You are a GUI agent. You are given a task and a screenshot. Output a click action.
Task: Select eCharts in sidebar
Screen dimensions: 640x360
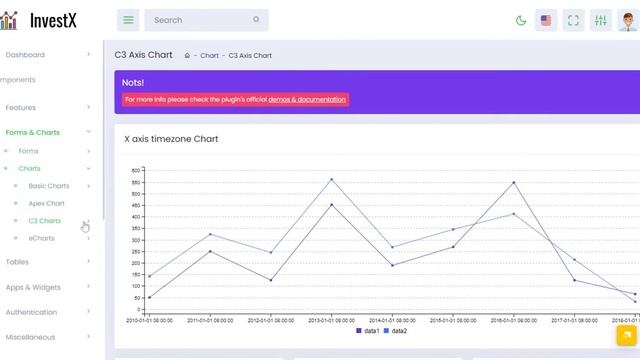41,238
